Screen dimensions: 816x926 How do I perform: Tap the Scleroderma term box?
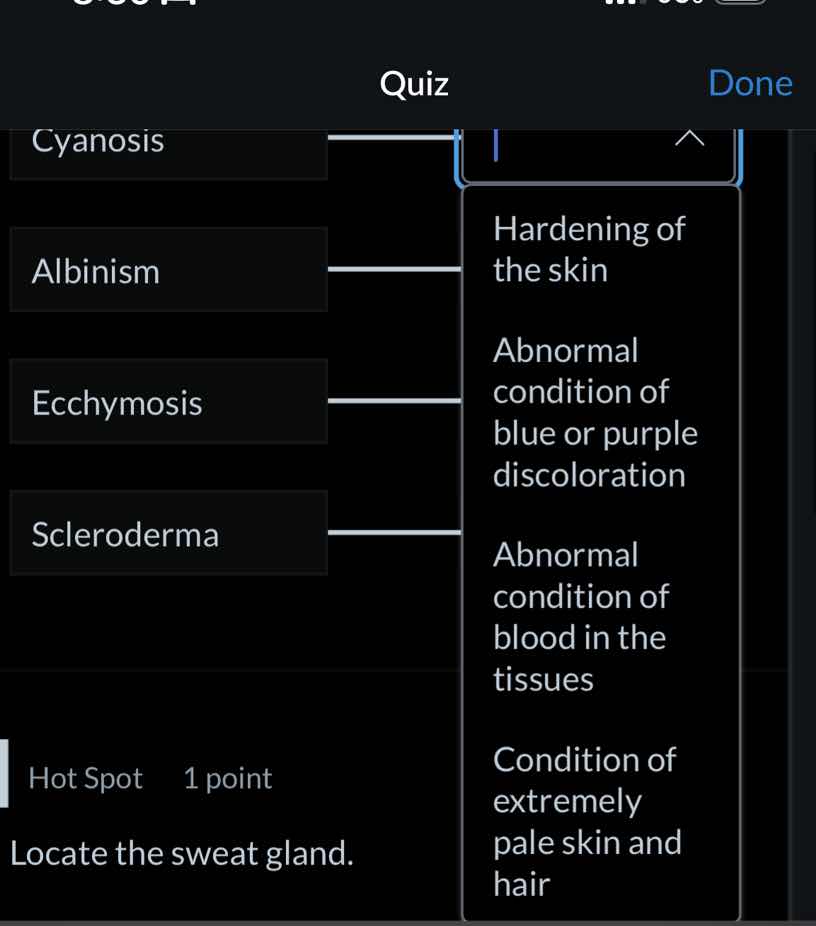pos(168,533)
